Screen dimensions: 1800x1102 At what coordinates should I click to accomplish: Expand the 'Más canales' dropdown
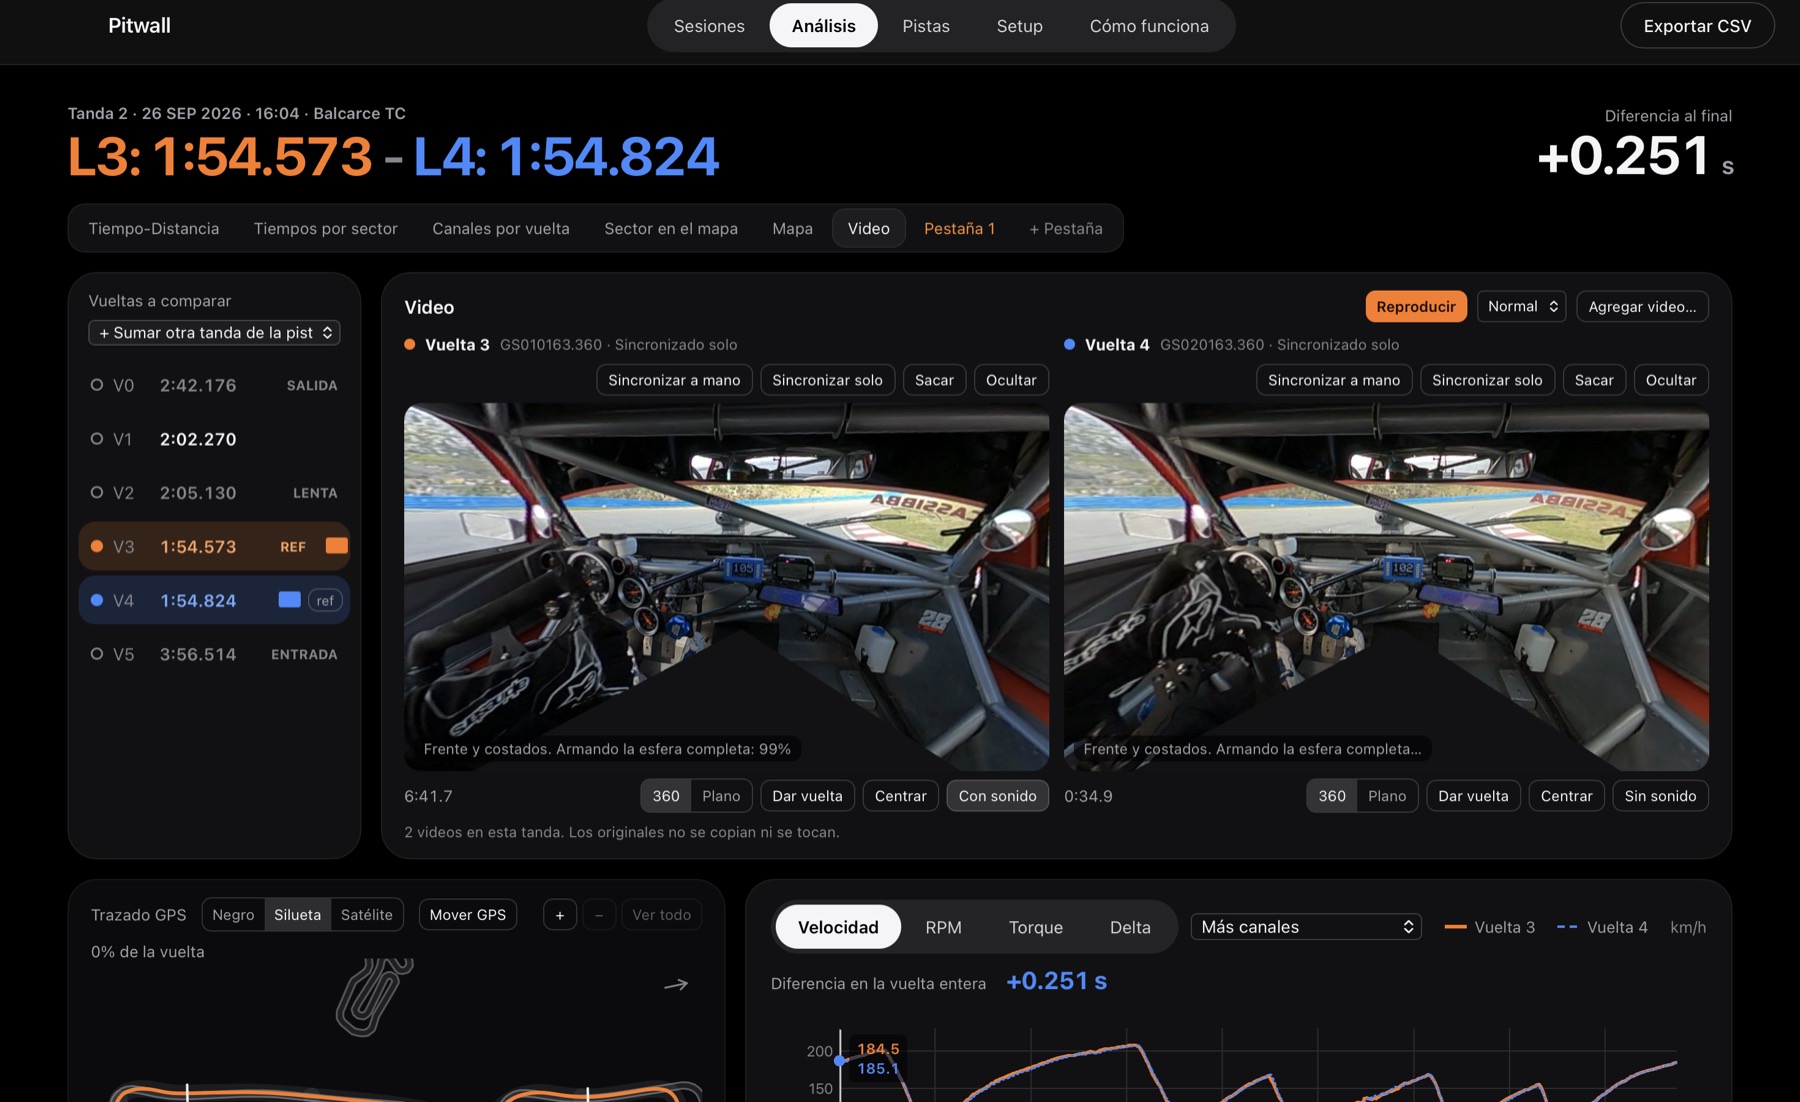pos(1306,927)
